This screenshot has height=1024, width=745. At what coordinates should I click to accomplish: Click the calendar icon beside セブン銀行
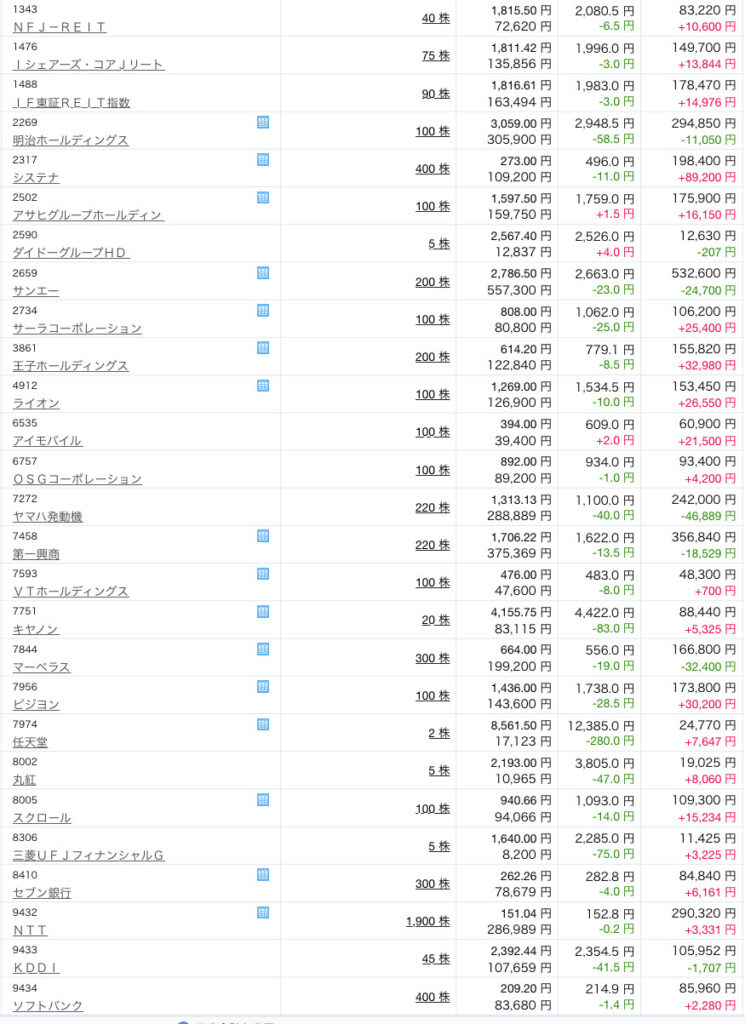click(263, 874)
